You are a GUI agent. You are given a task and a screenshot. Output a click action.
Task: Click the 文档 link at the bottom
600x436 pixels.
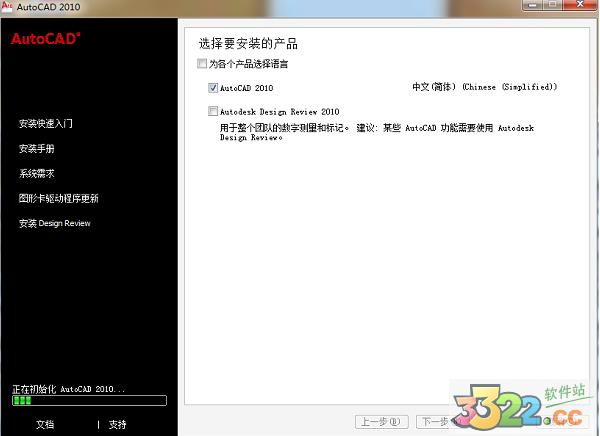tap(45, 424)
